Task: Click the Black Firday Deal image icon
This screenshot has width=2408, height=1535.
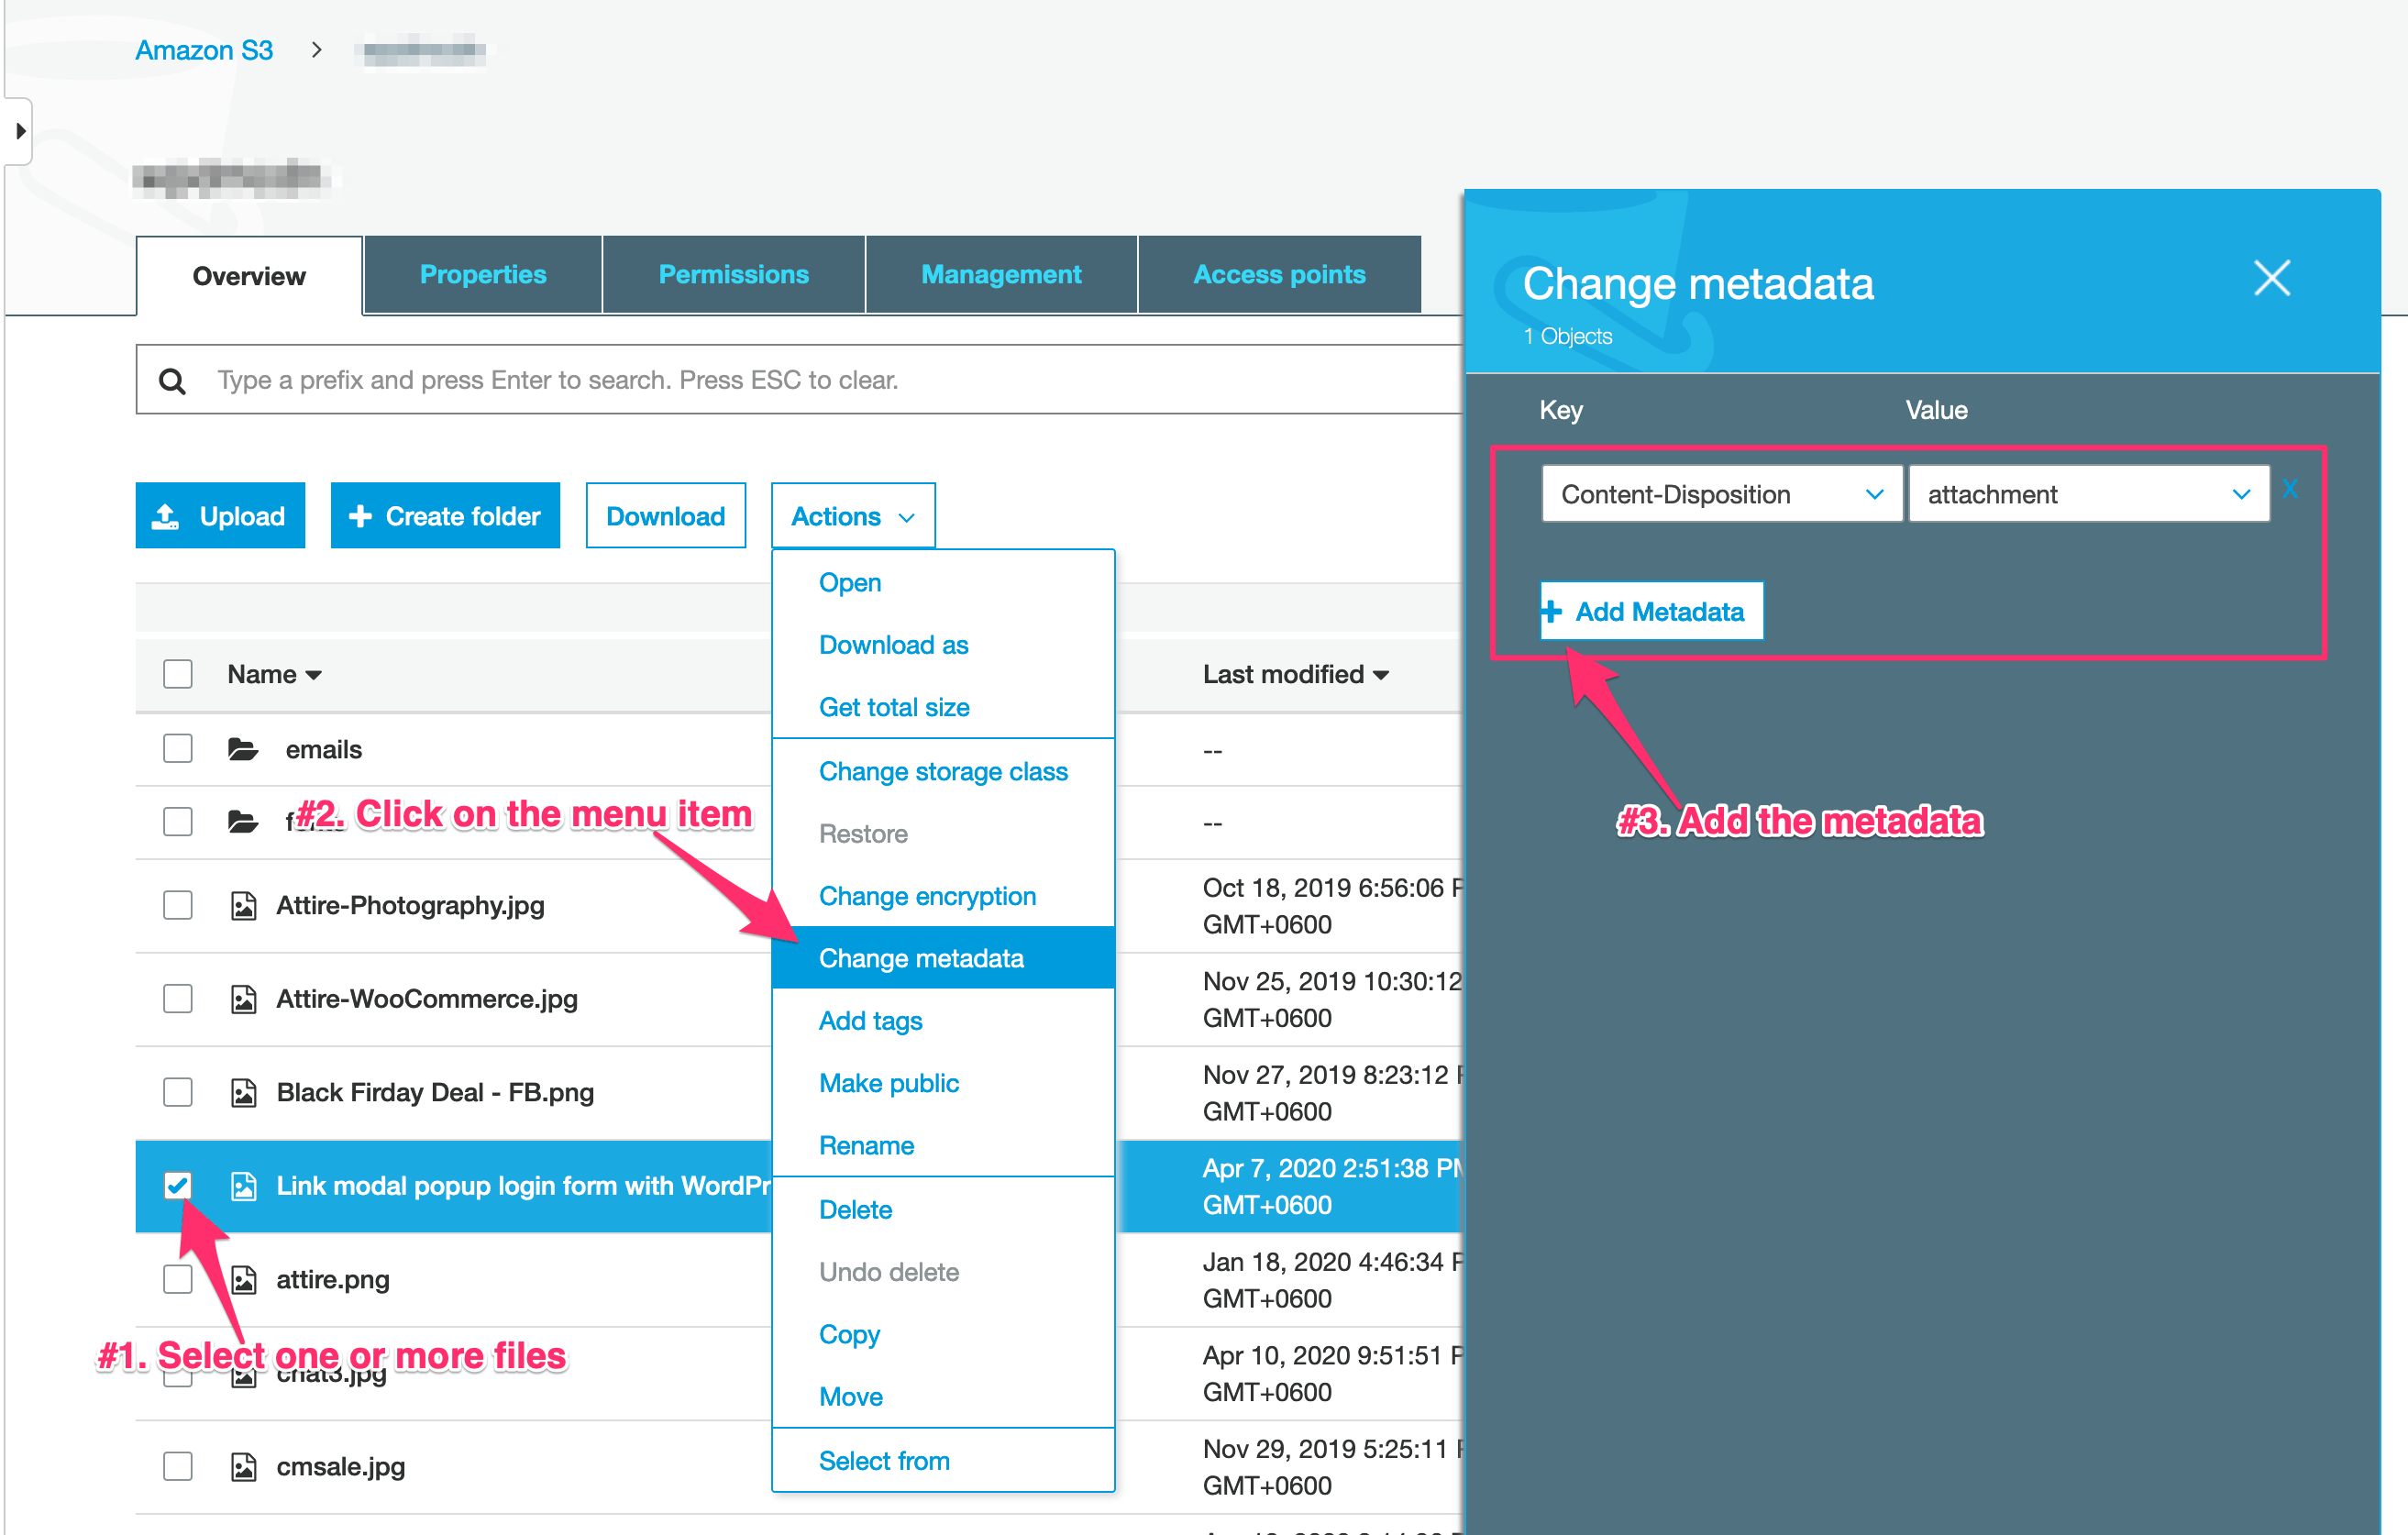Action: coord(243,1093)
